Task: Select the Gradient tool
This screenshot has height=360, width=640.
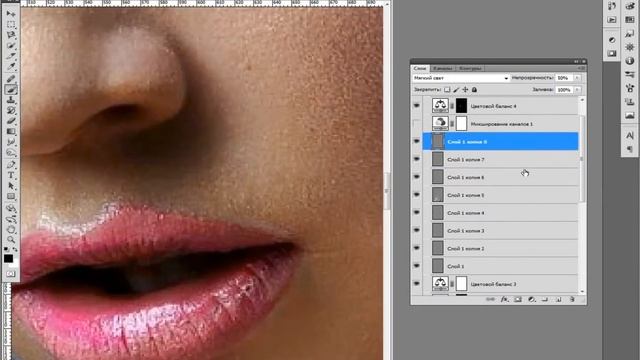Action: 11,131
